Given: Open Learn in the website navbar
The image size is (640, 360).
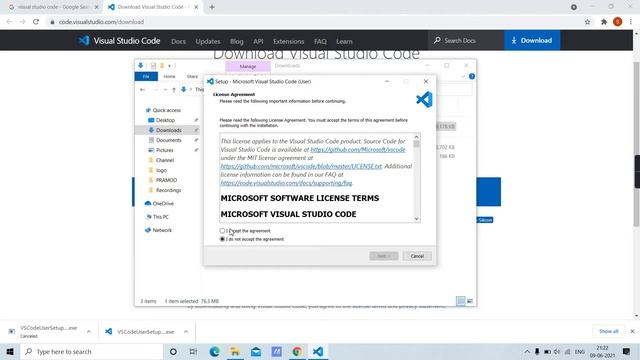Looking at the screenshot, I should pyautogui.click(x=344, y=41).
